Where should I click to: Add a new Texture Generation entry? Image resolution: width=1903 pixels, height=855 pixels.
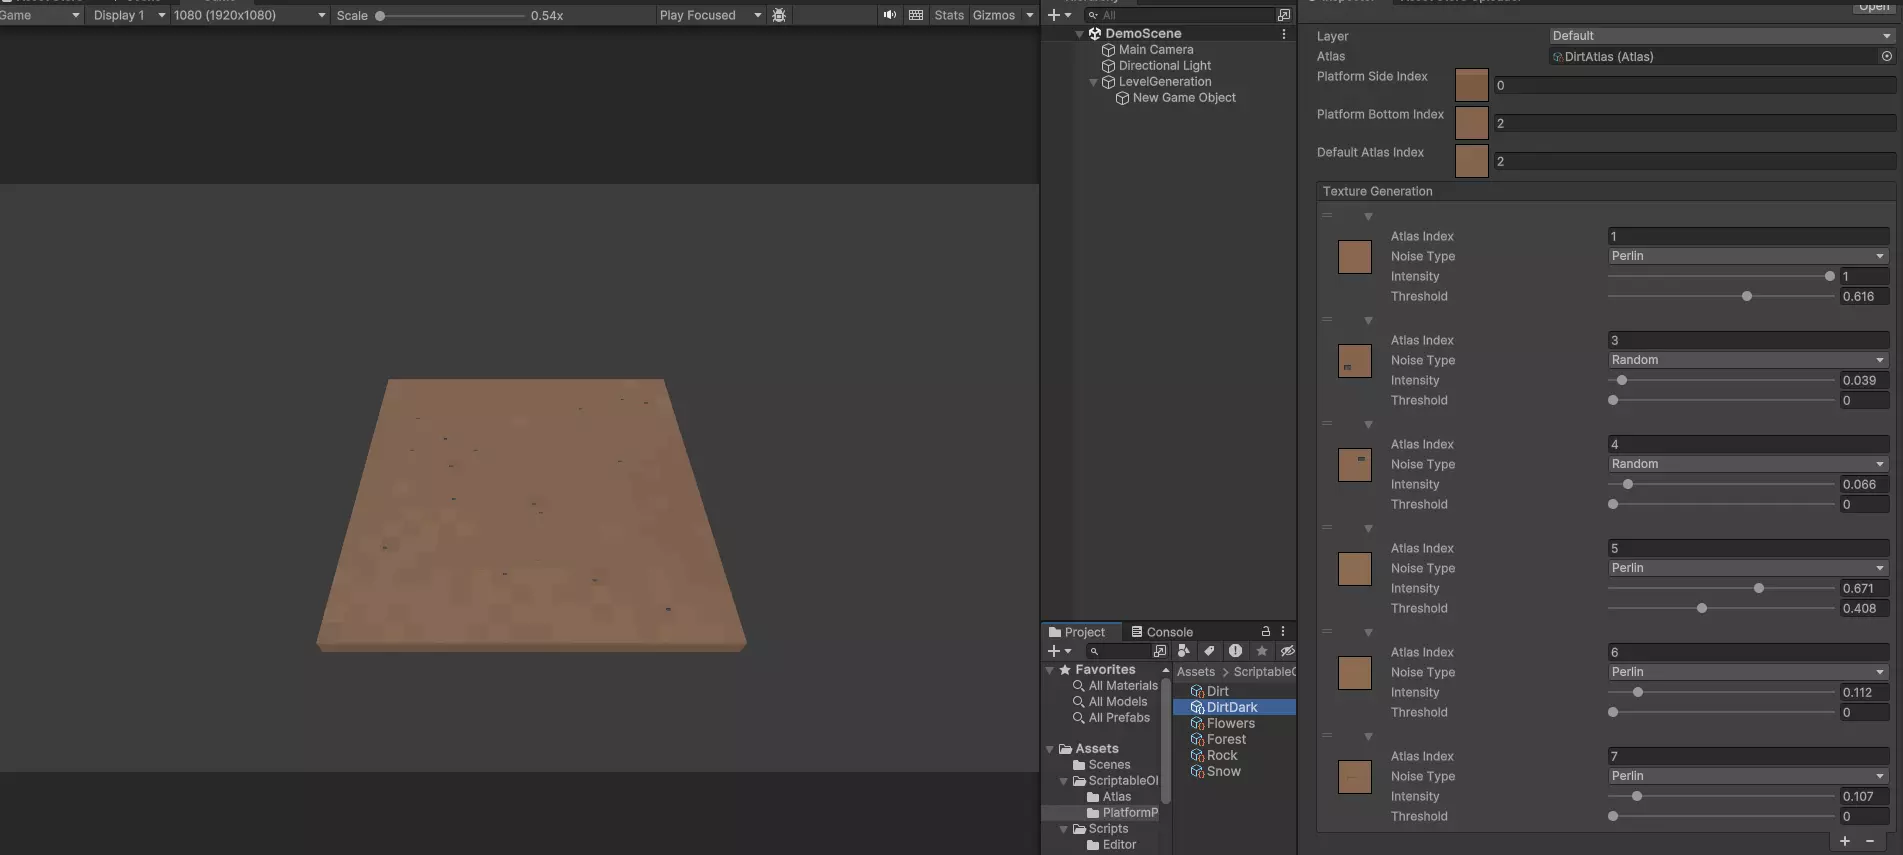pos(1845,841)
